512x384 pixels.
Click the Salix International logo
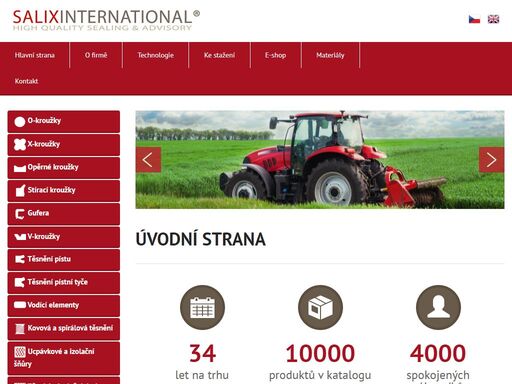[x=106, y=20]
